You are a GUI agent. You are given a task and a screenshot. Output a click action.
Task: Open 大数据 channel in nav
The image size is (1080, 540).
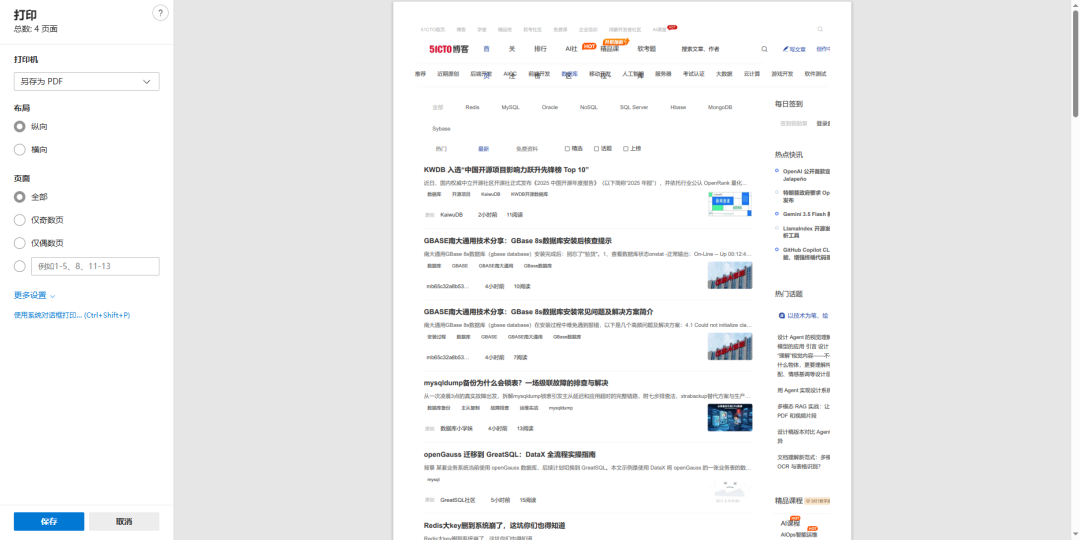pos(724,74)
